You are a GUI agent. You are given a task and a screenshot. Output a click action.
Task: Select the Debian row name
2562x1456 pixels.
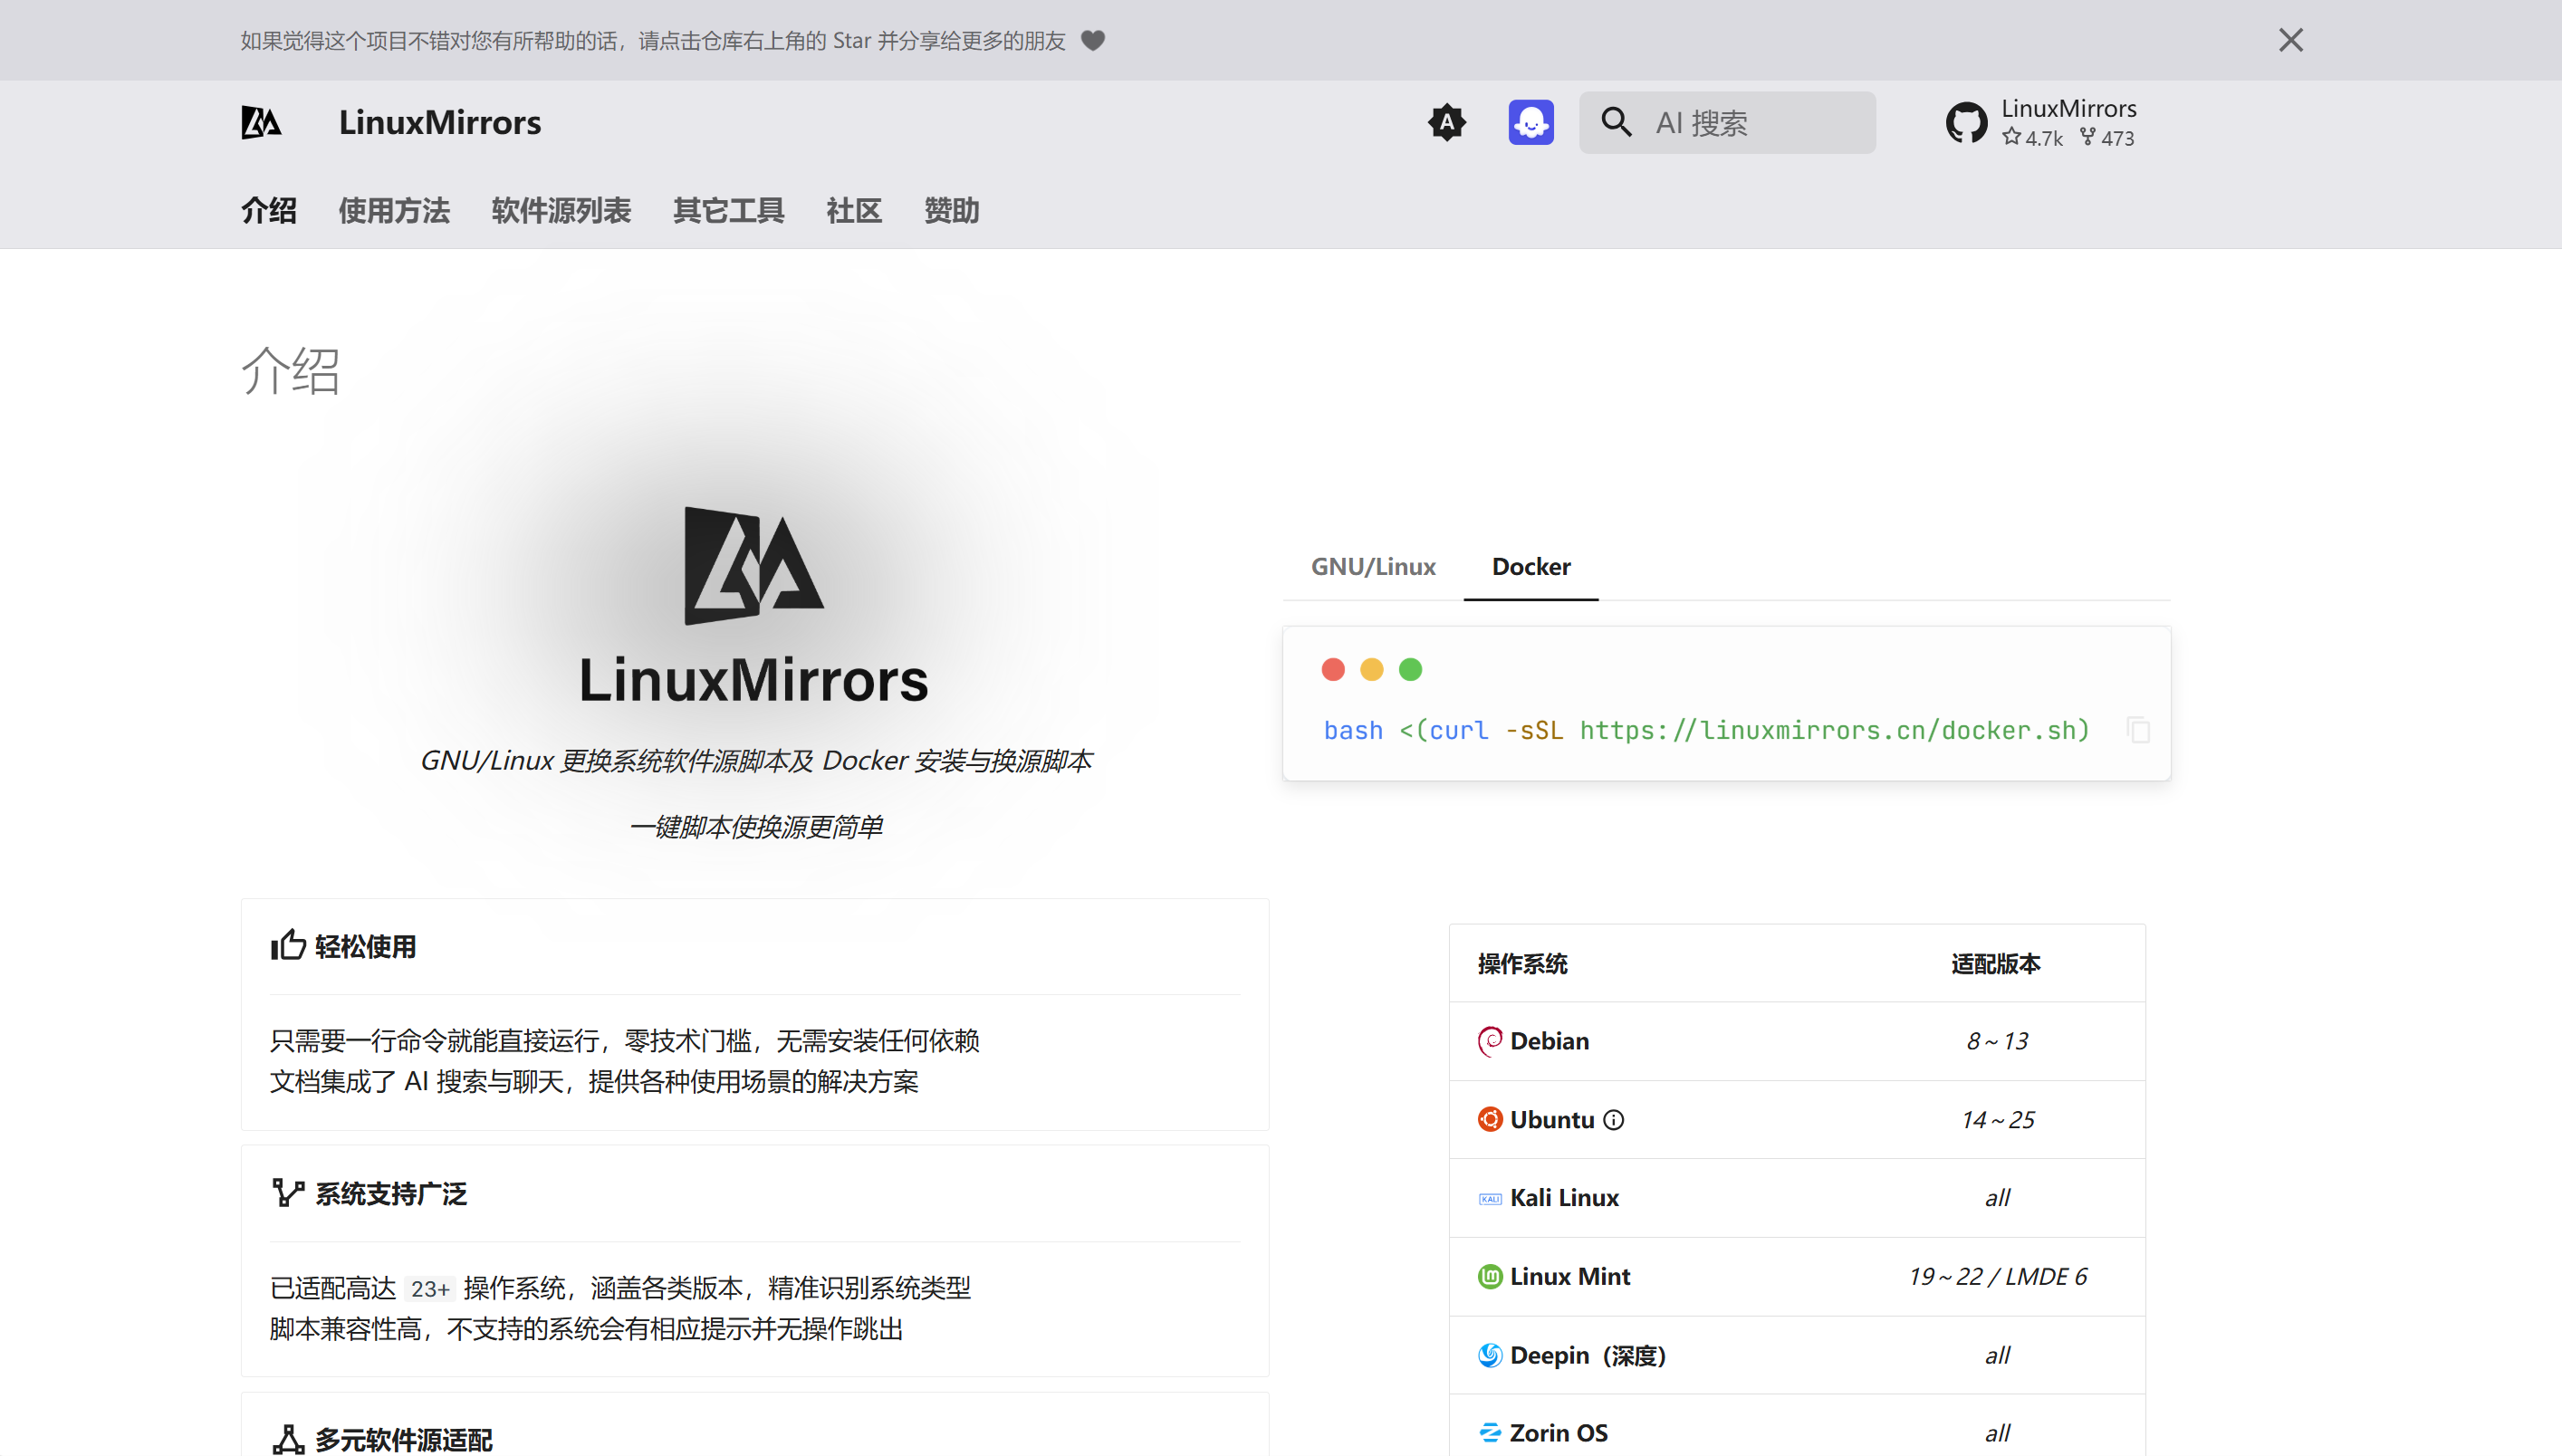1549,1041
